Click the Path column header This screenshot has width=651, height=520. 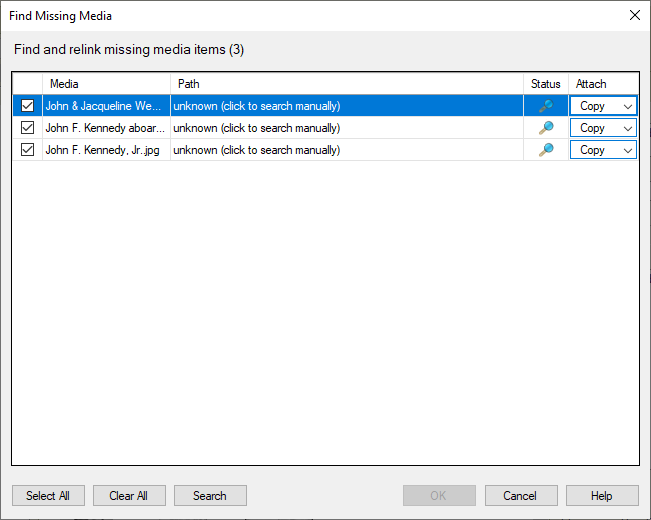(x=347, y=84)
